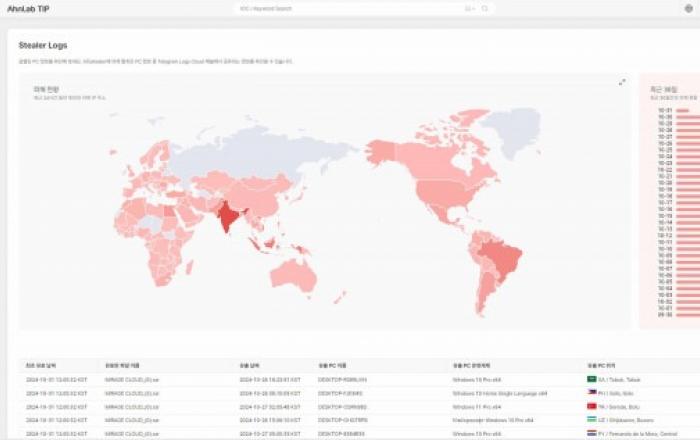Click the Uzbekistan flag in fourth row
The image size is (700, 440).
(591, 421)
